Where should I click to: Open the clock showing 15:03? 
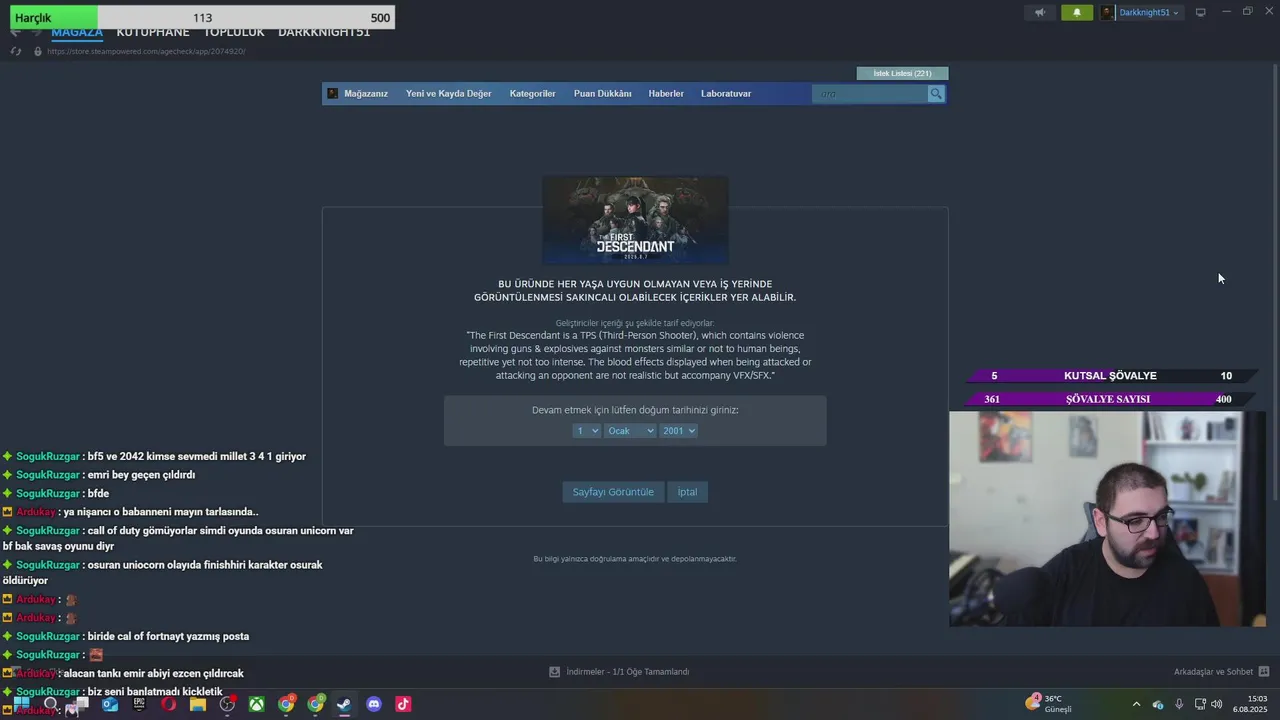[x=1250, y=704]
